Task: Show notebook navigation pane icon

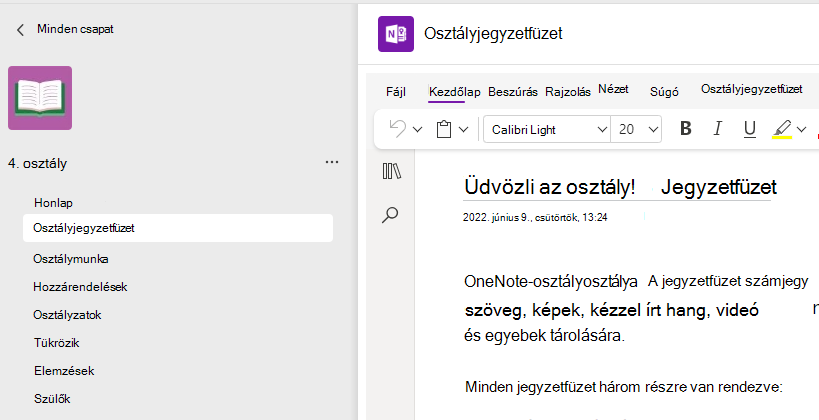Action: pos(392,171)
